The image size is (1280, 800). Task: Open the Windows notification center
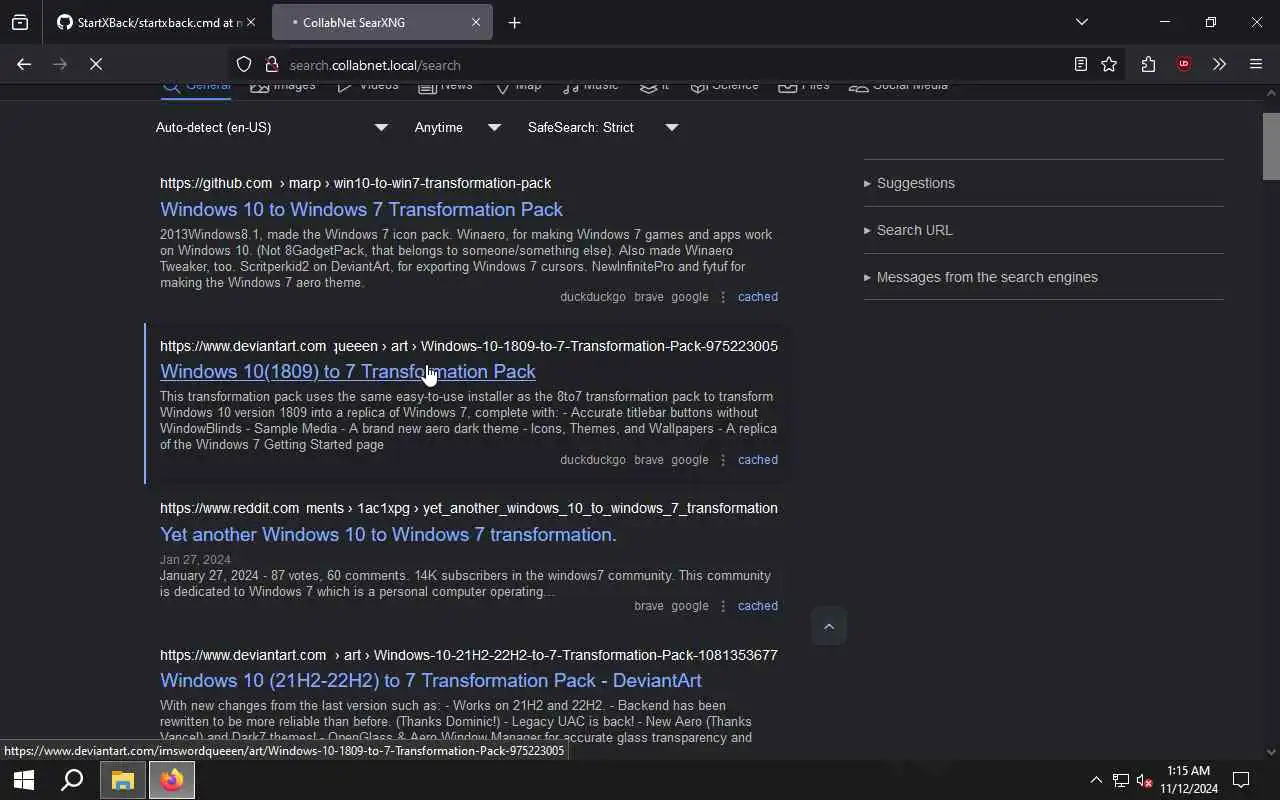coord(1241,780)
